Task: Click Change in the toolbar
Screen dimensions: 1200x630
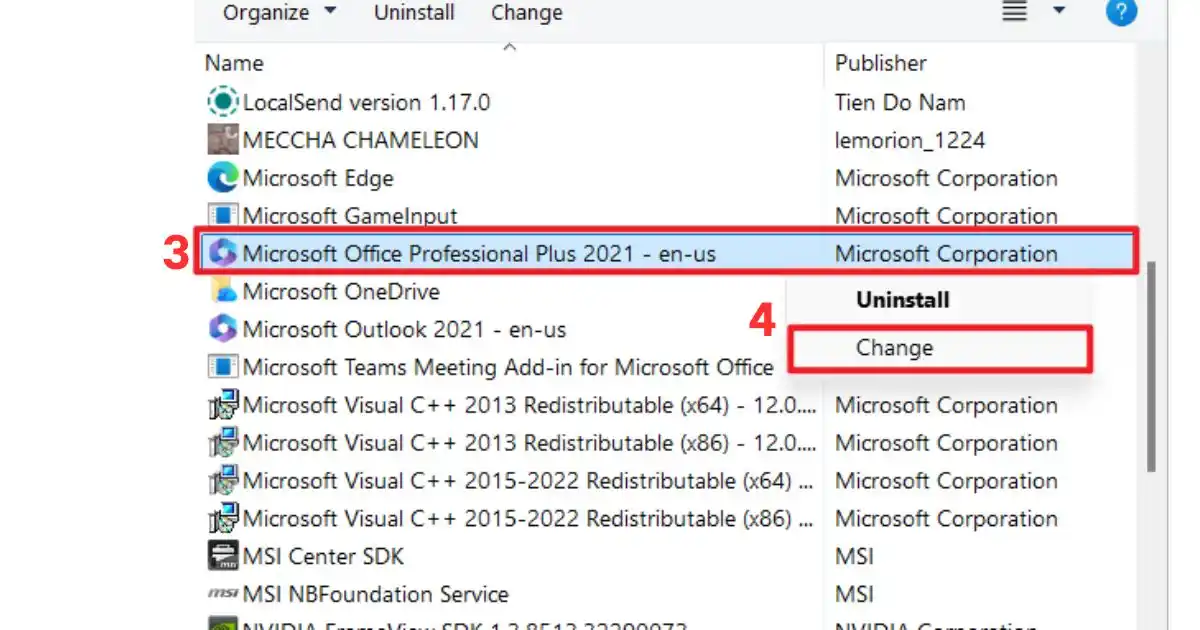Action: [x=527, y=12]
